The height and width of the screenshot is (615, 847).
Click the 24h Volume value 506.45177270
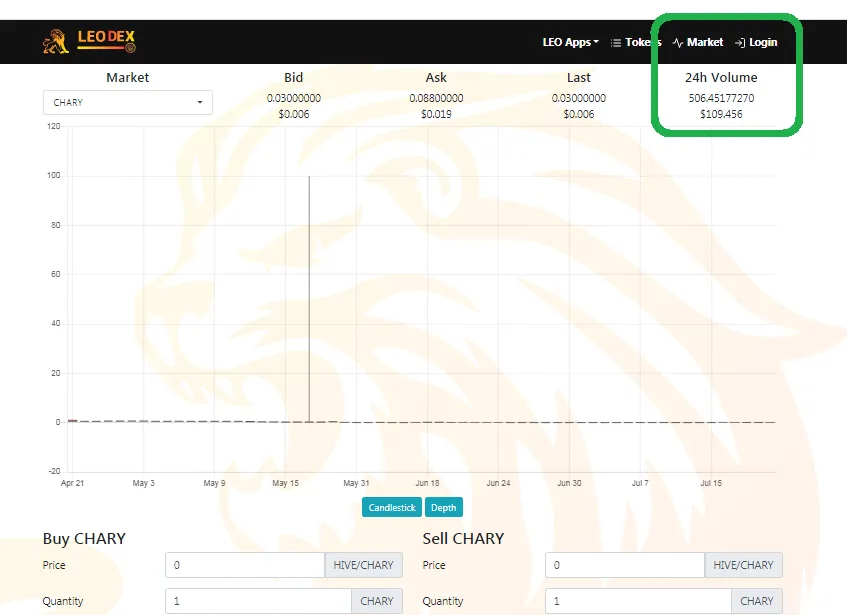[721, 98]
